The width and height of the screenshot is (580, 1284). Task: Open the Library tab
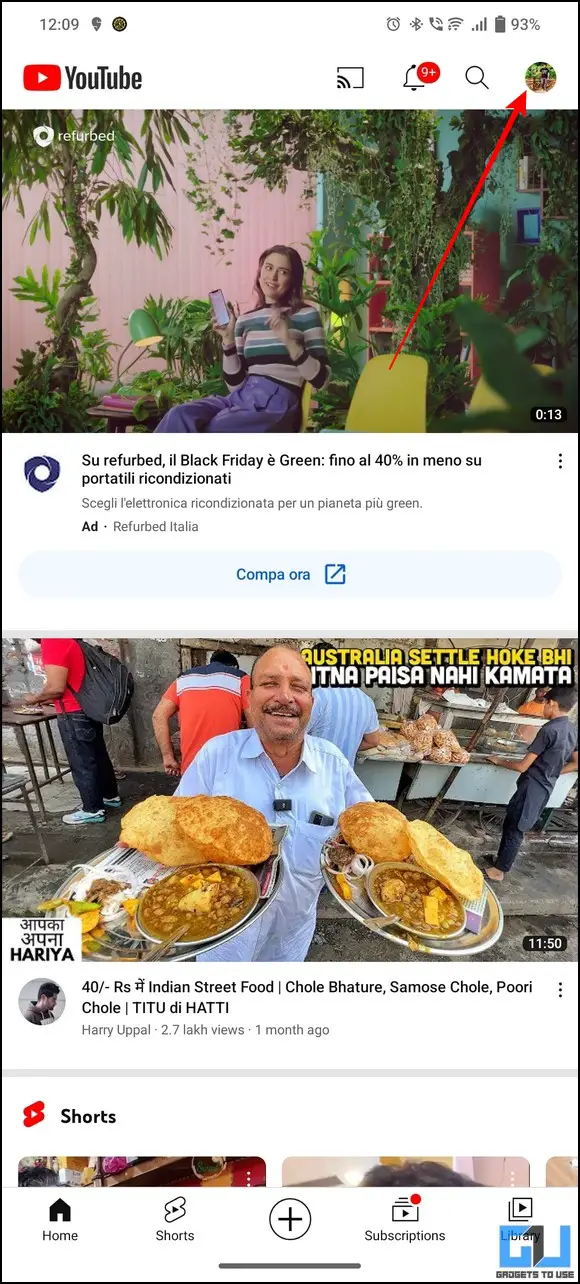click(520, 1220)
